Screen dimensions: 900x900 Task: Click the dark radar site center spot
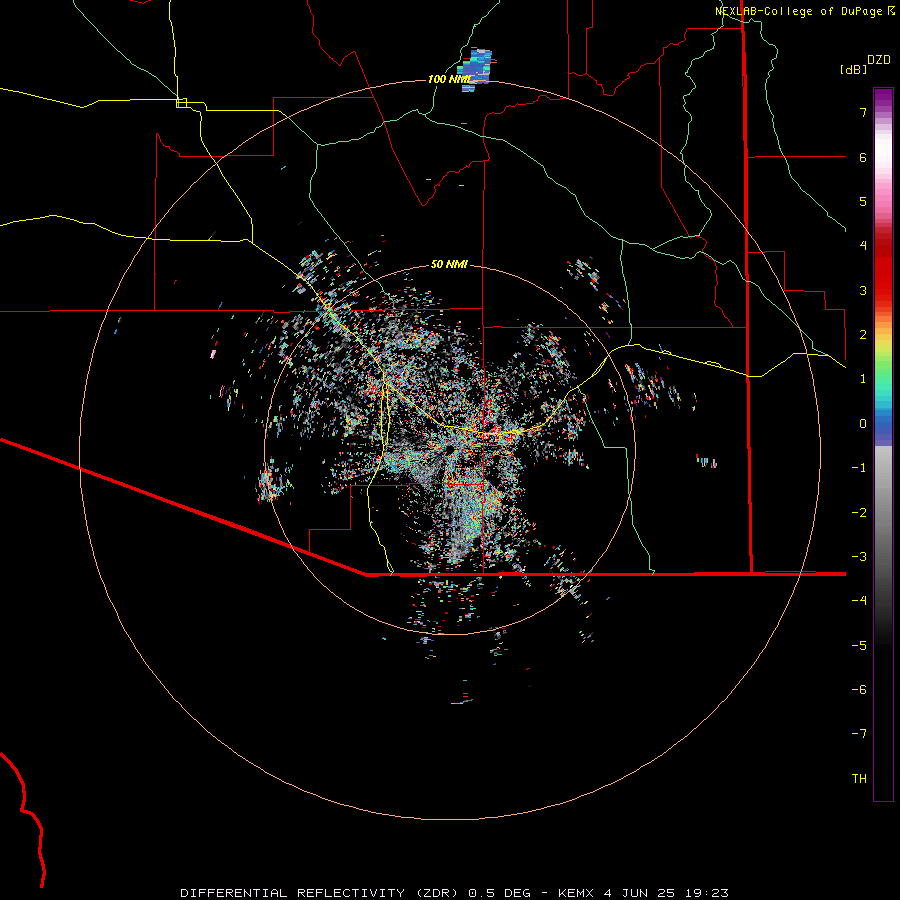point(449,448)
